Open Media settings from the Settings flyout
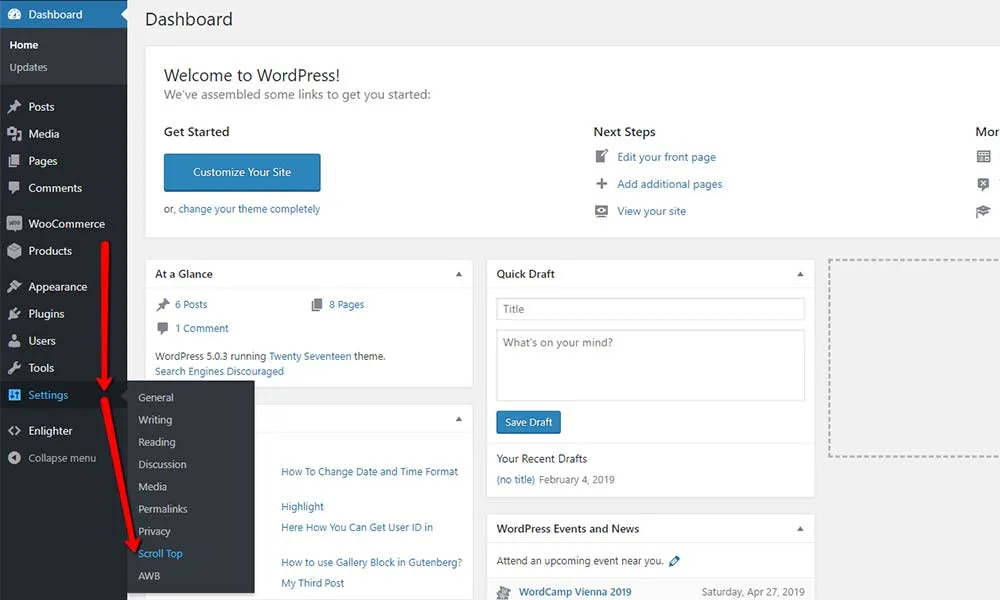Viewport: 1000px width, 600px height. tap(152, 487)
